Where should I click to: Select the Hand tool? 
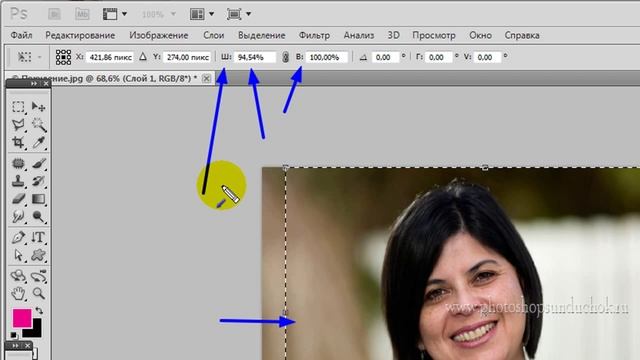pyautogui.click(x=18, y=293)
